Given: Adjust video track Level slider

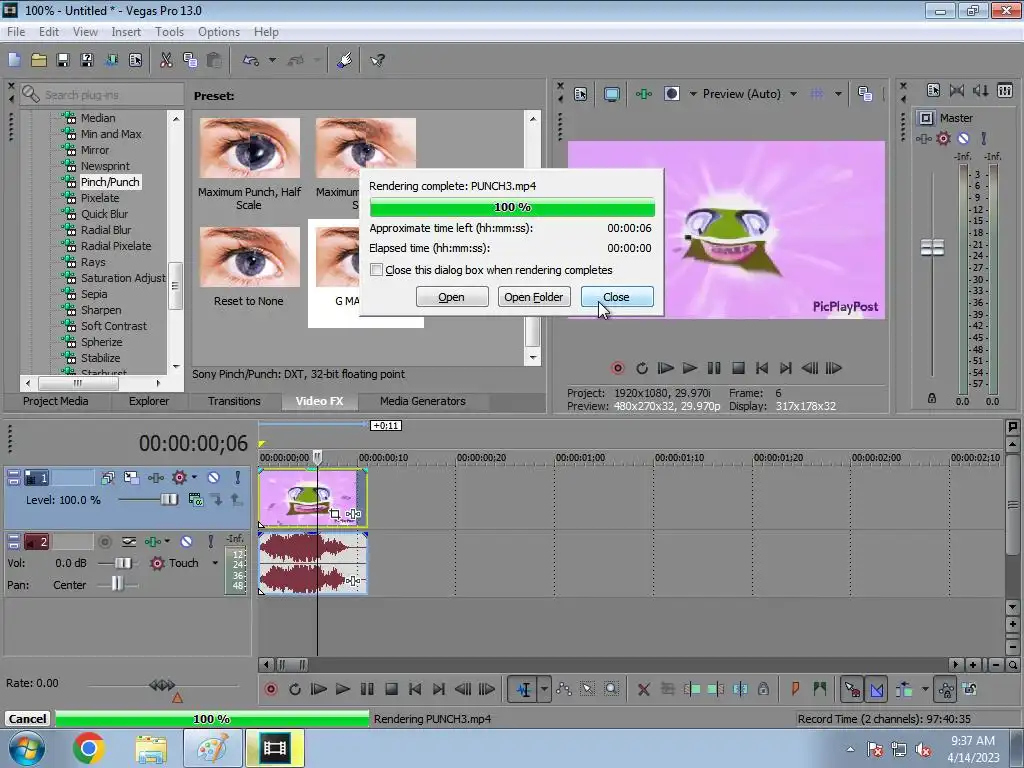Looking at the screenshot, I should coord(169,500).
